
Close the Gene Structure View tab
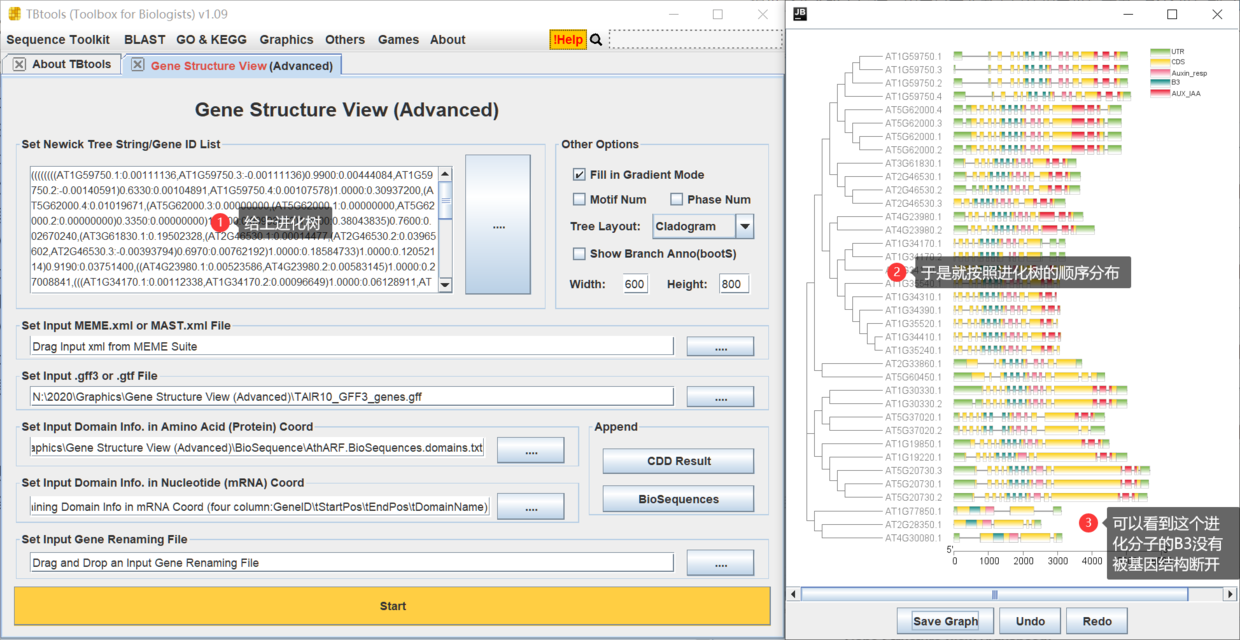(x=138, y=65)
